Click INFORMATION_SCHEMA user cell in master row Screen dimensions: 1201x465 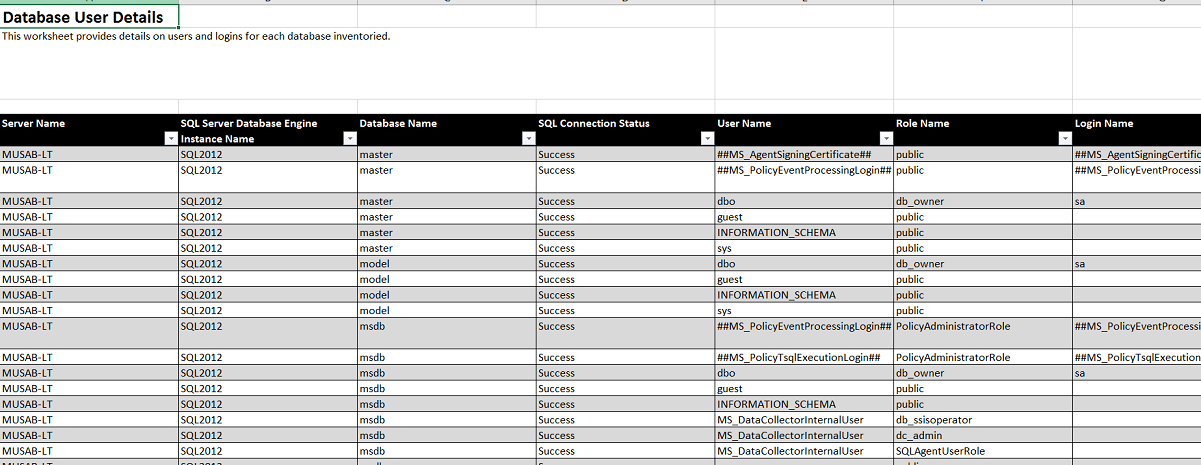pos(805,232)
